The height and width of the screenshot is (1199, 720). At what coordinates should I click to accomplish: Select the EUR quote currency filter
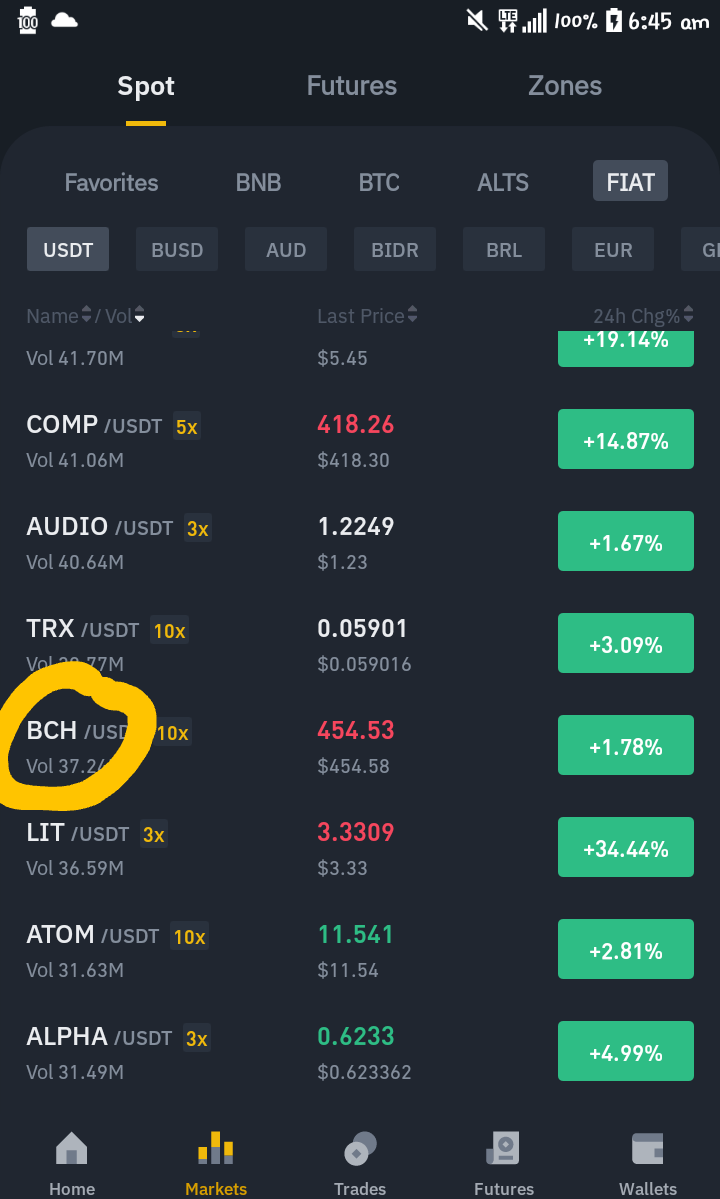(613, 249)
